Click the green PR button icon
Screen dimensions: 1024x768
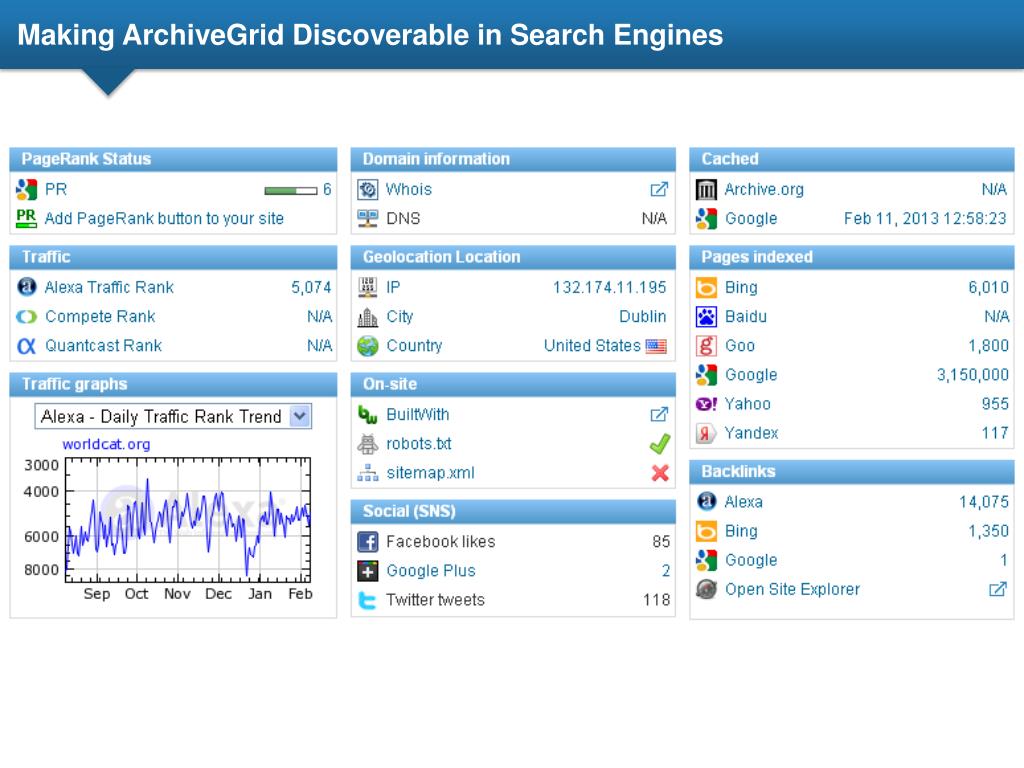pyautogui.click(x=26, y=218)
